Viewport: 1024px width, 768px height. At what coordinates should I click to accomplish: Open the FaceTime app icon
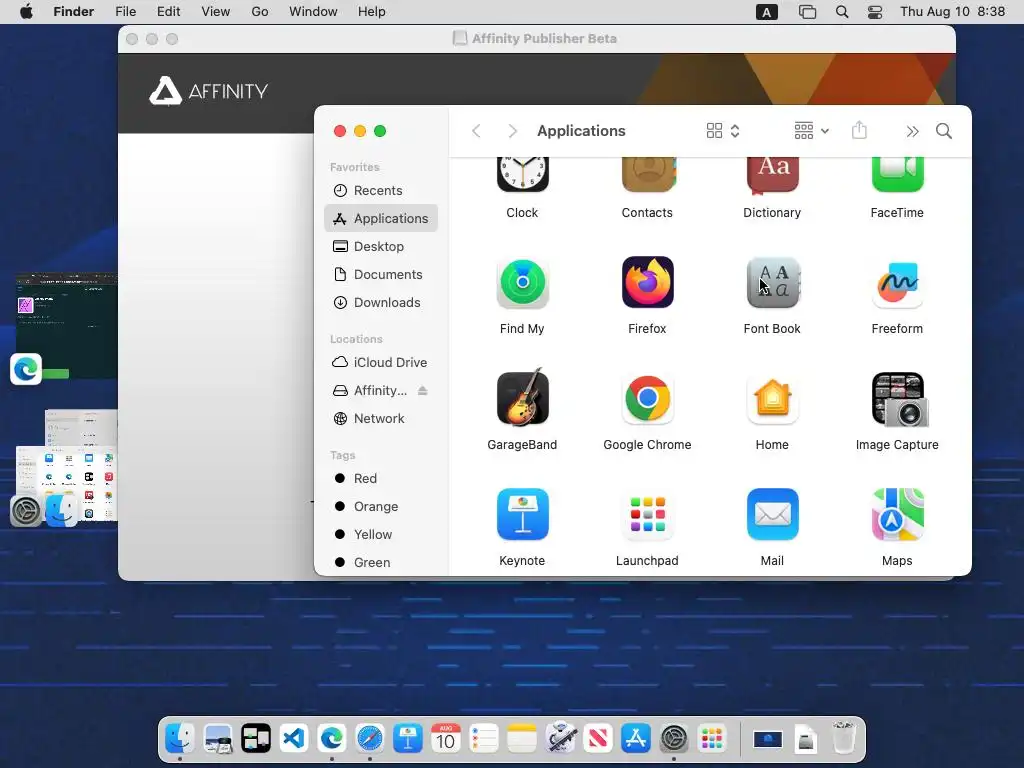coord(897,174)
